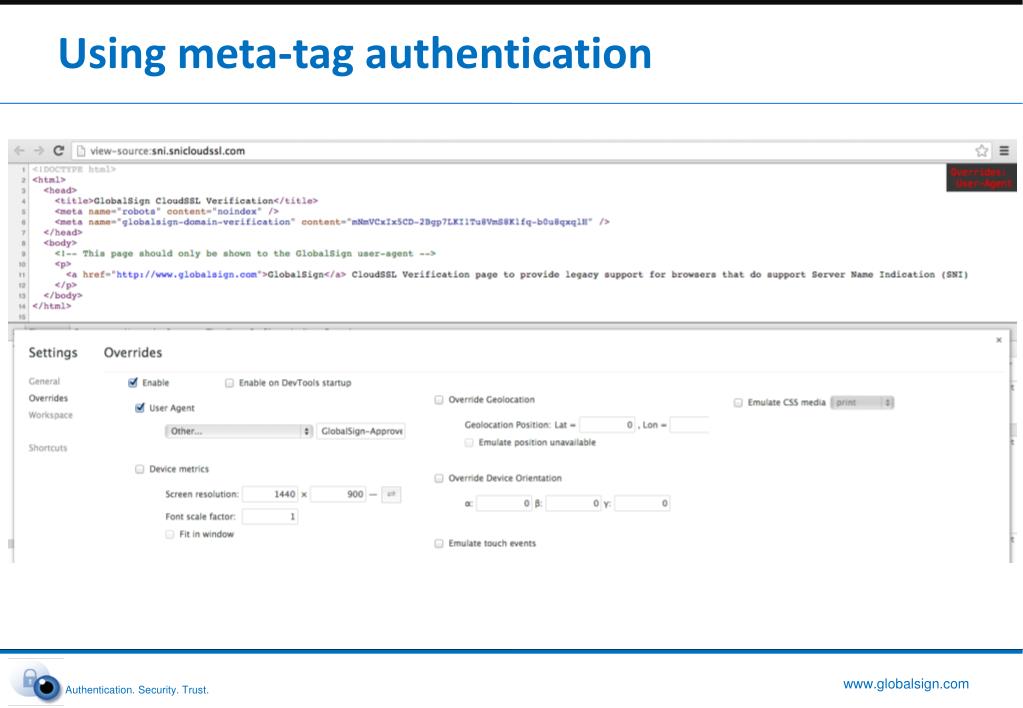Image resolution: width=1023 pixels, height=708 pixels.
Task: Click the browser back arrow
Action: [19, 151]
